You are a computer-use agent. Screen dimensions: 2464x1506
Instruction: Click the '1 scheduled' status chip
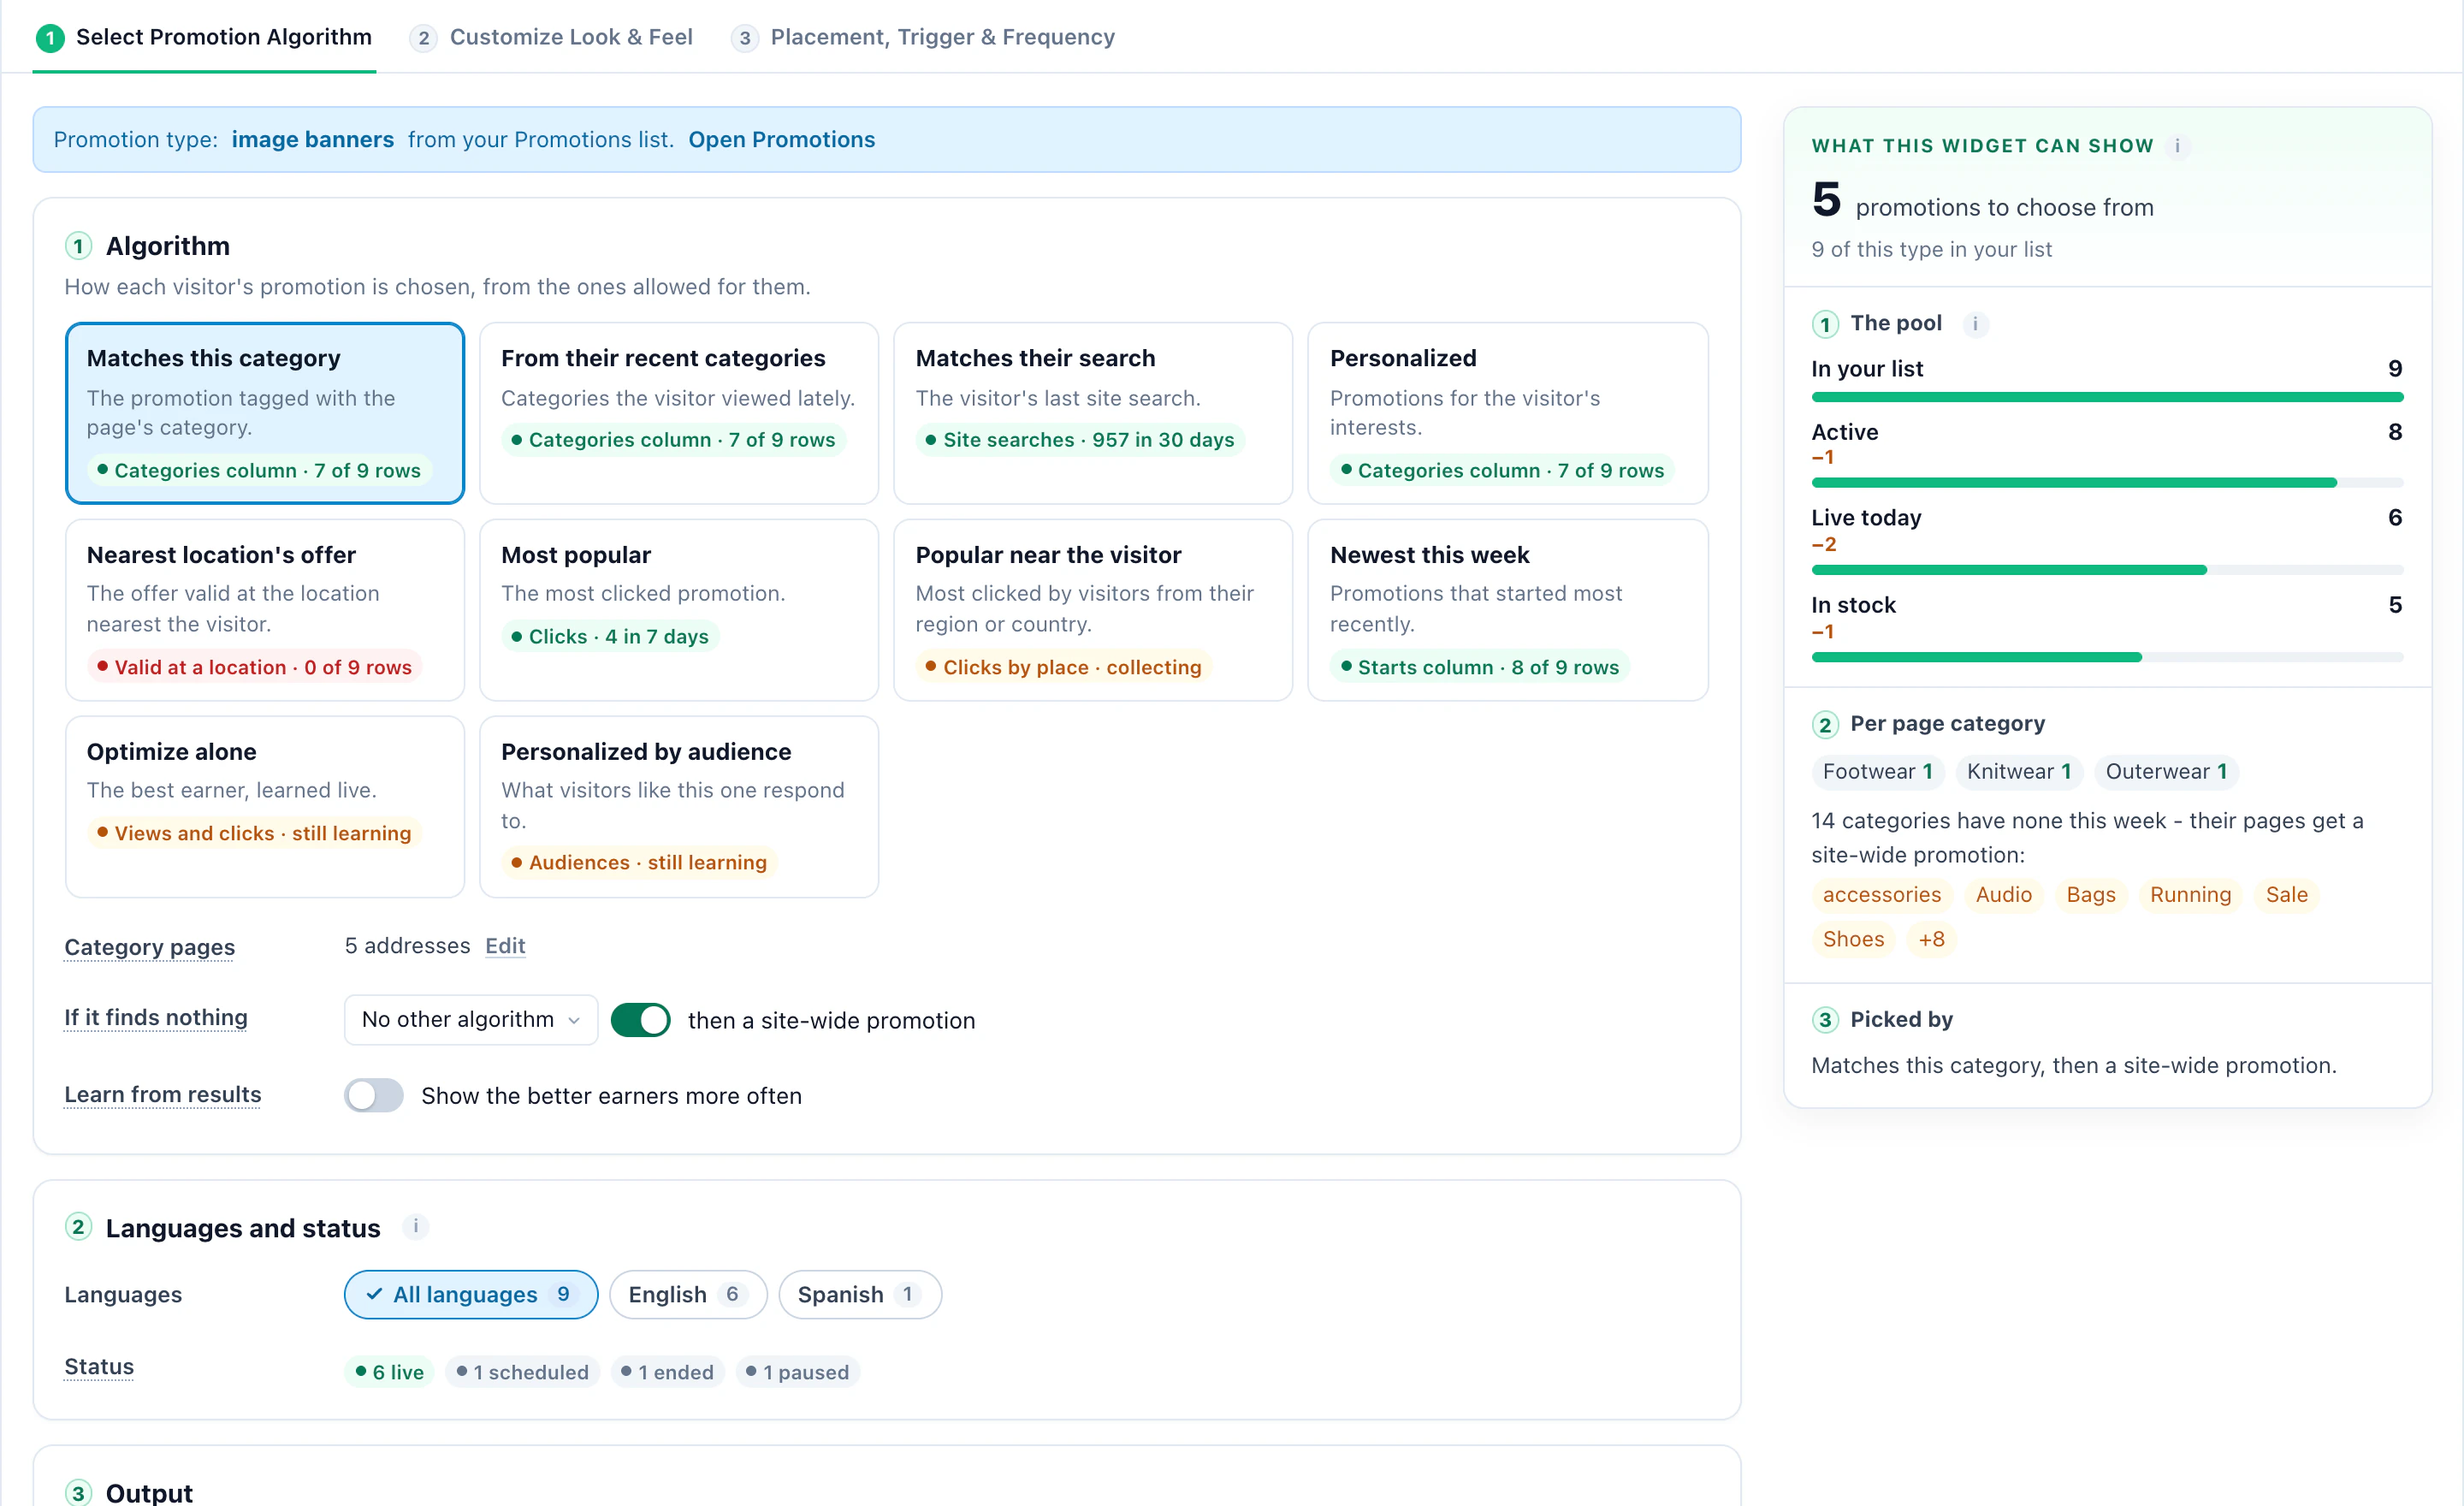(523, 1372)
